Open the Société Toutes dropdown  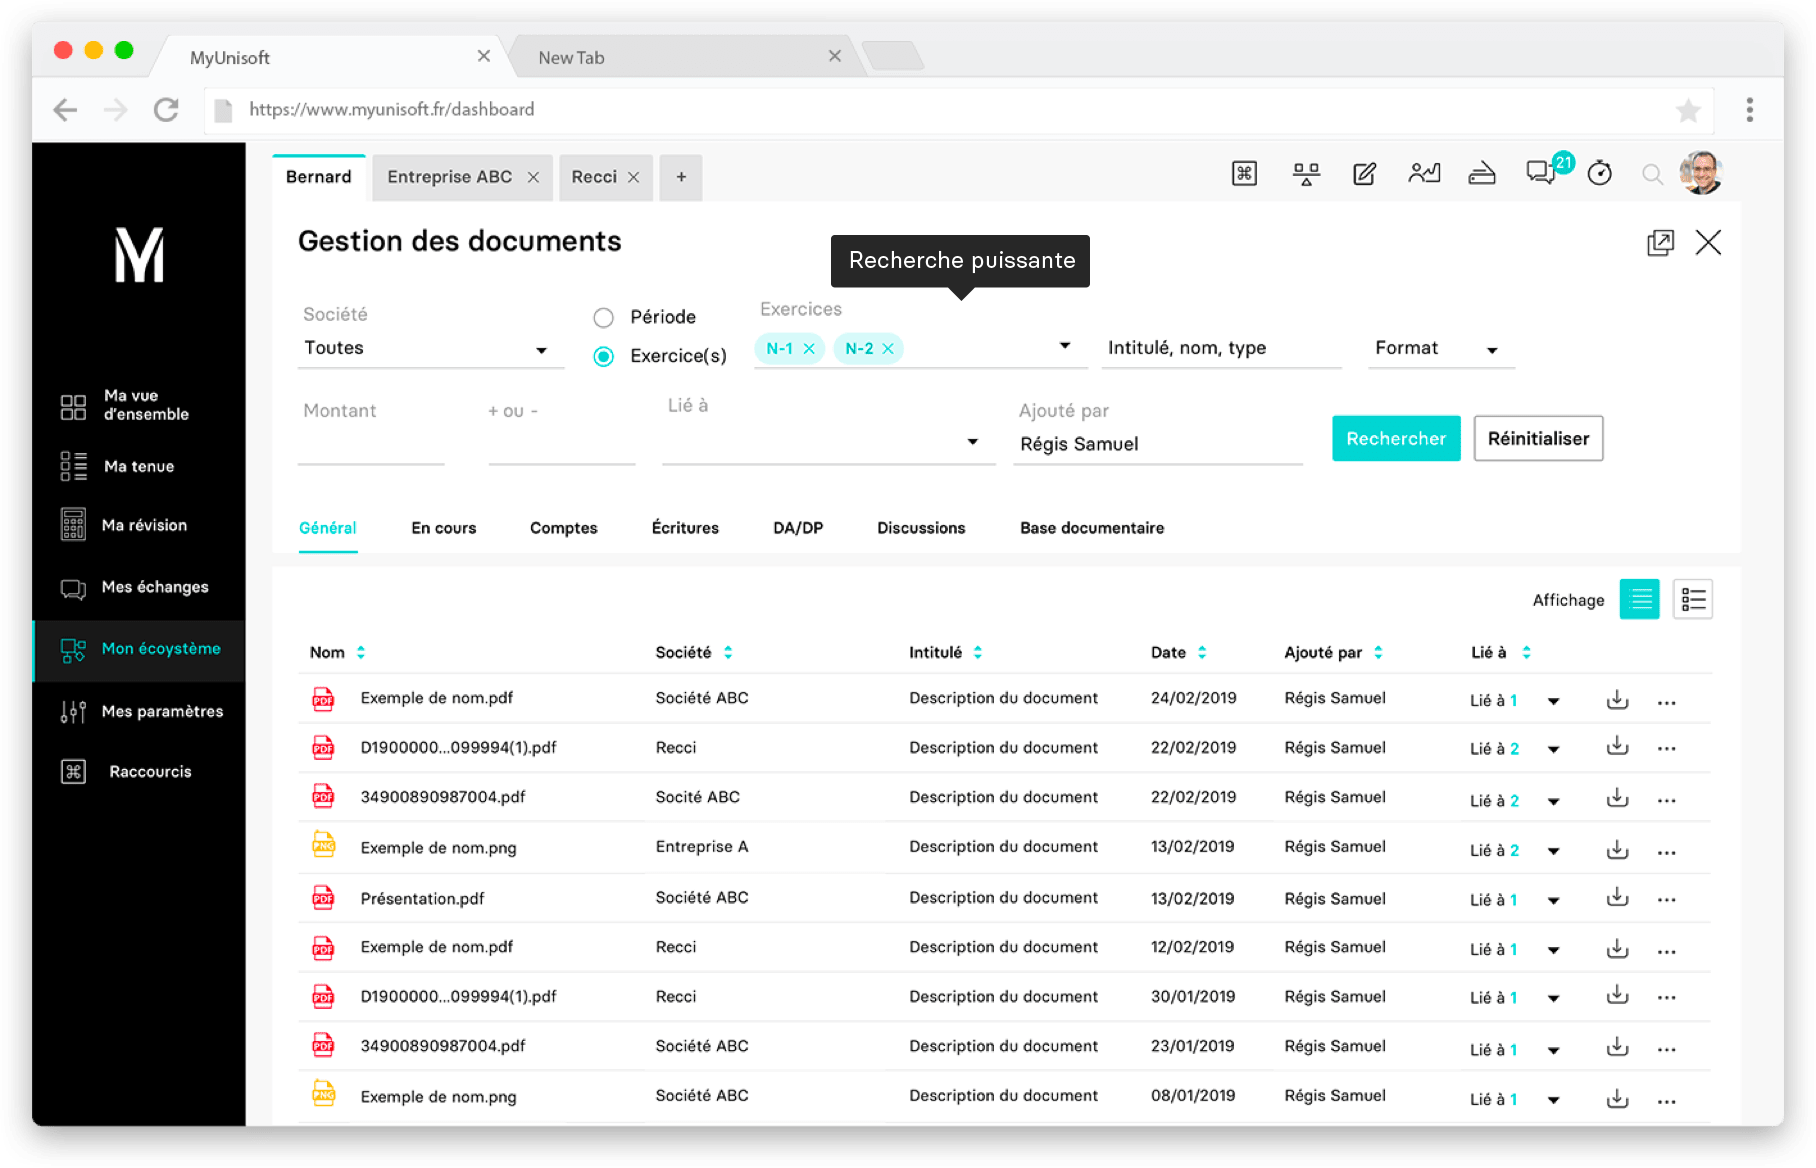tap(431, 348)
